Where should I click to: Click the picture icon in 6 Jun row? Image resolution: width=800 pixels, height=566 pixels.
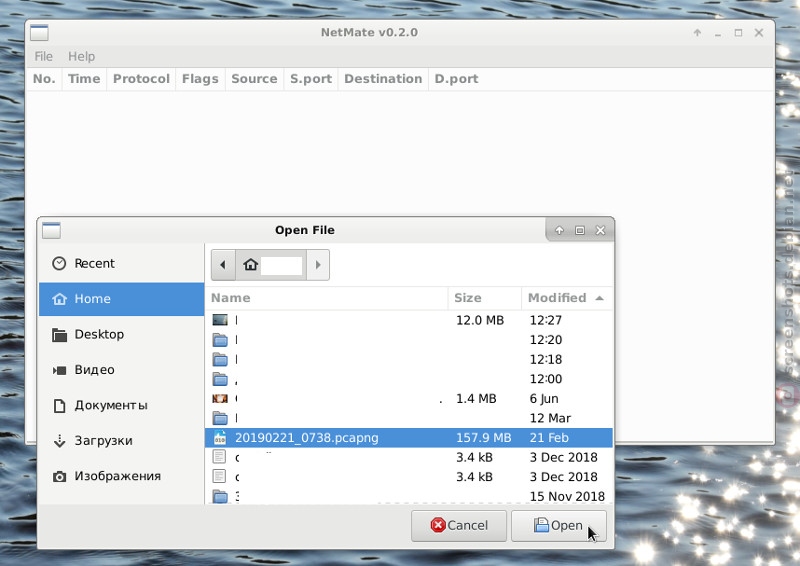(x=220, y=399)
